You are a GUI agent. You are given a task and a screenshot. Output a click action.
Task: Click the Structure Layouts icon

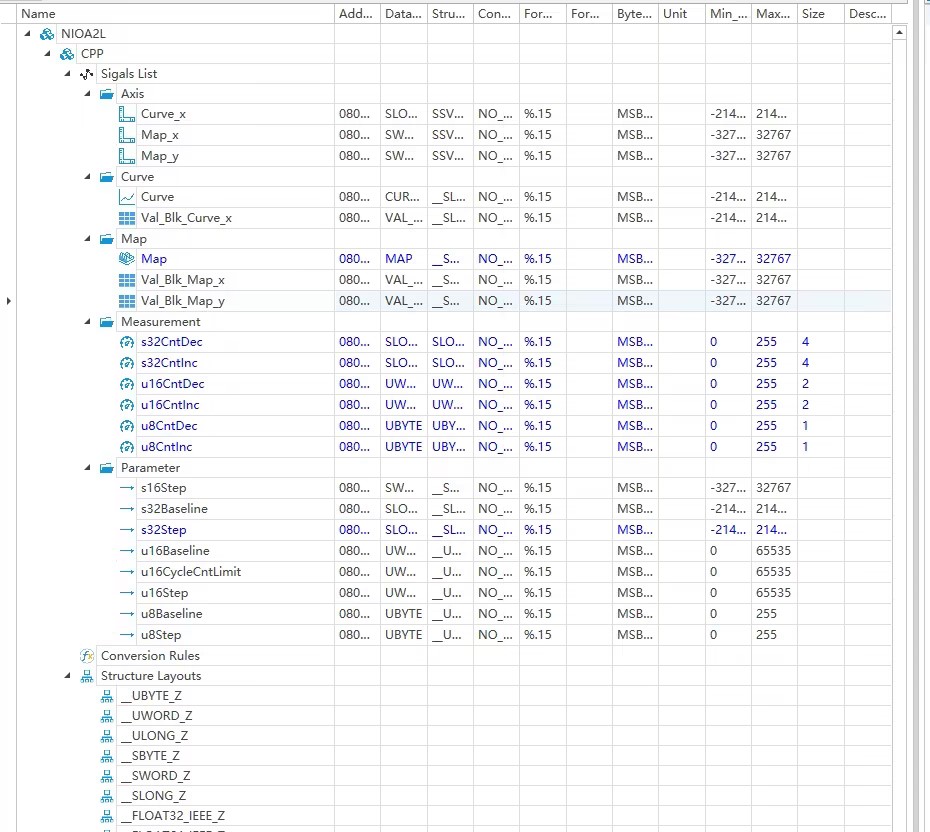pos(87,676)
